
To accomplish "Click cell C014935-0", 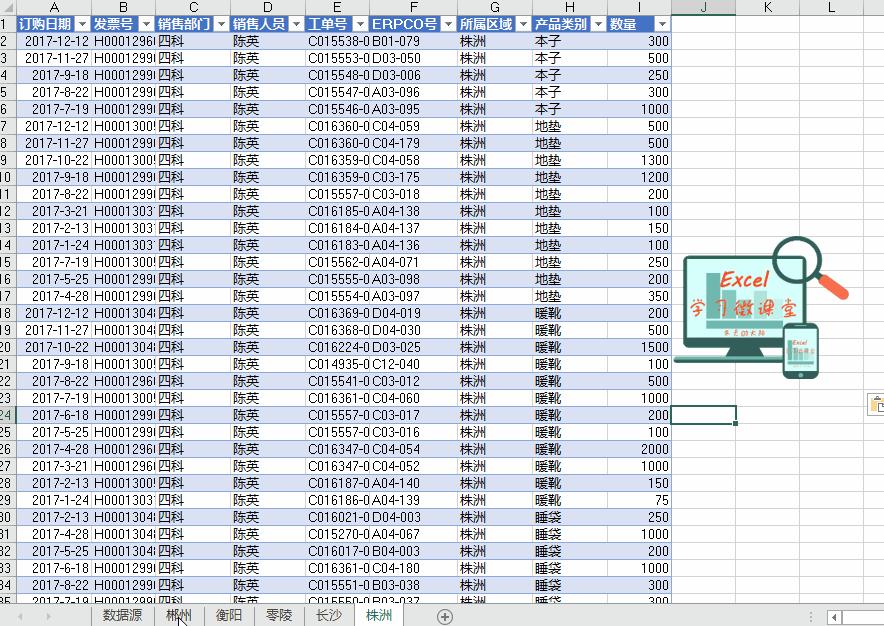I will coord(337,364).
